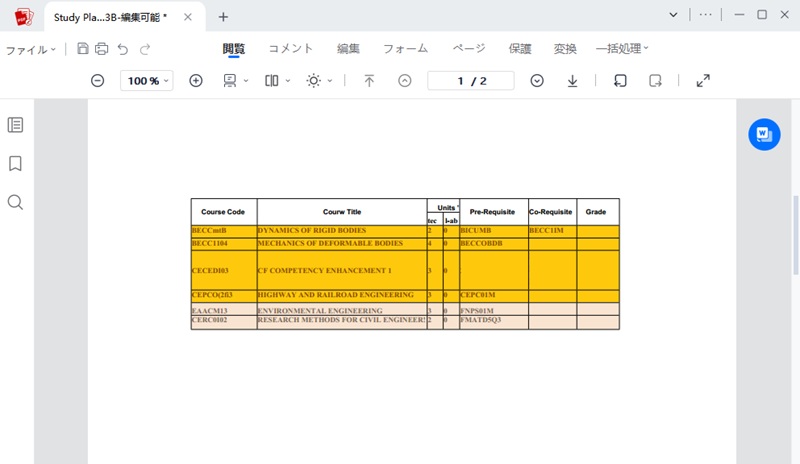
Task: Click CF COMPETENCY ENHANCEMENT 1 cell
Action: click(341, 270)
